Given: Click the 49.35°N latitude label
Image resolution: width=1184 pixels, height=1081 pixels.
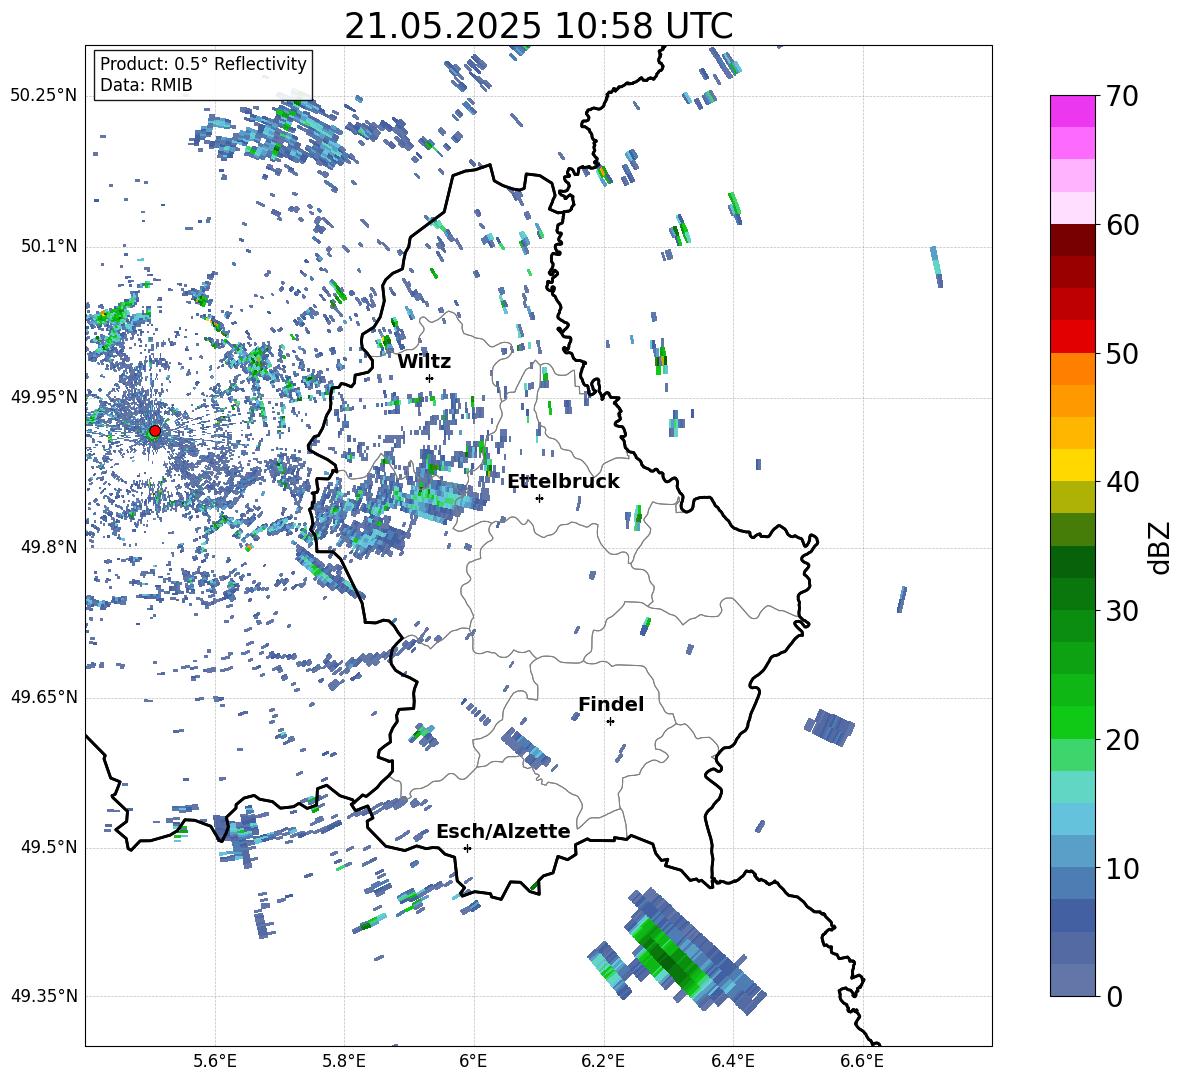Looking at the screenshot, I should tap(44, 996).
